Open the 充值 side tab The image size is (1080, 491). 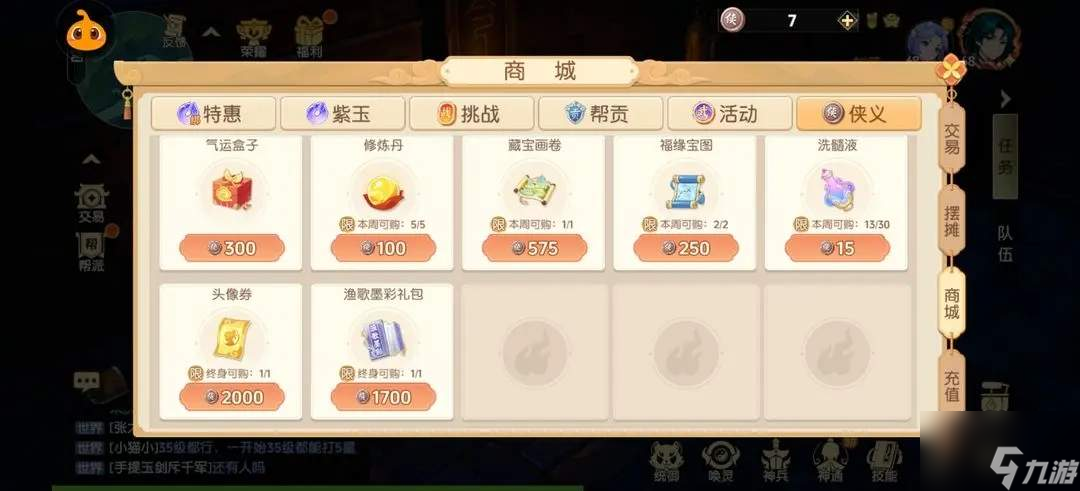[x=951, y=384]
